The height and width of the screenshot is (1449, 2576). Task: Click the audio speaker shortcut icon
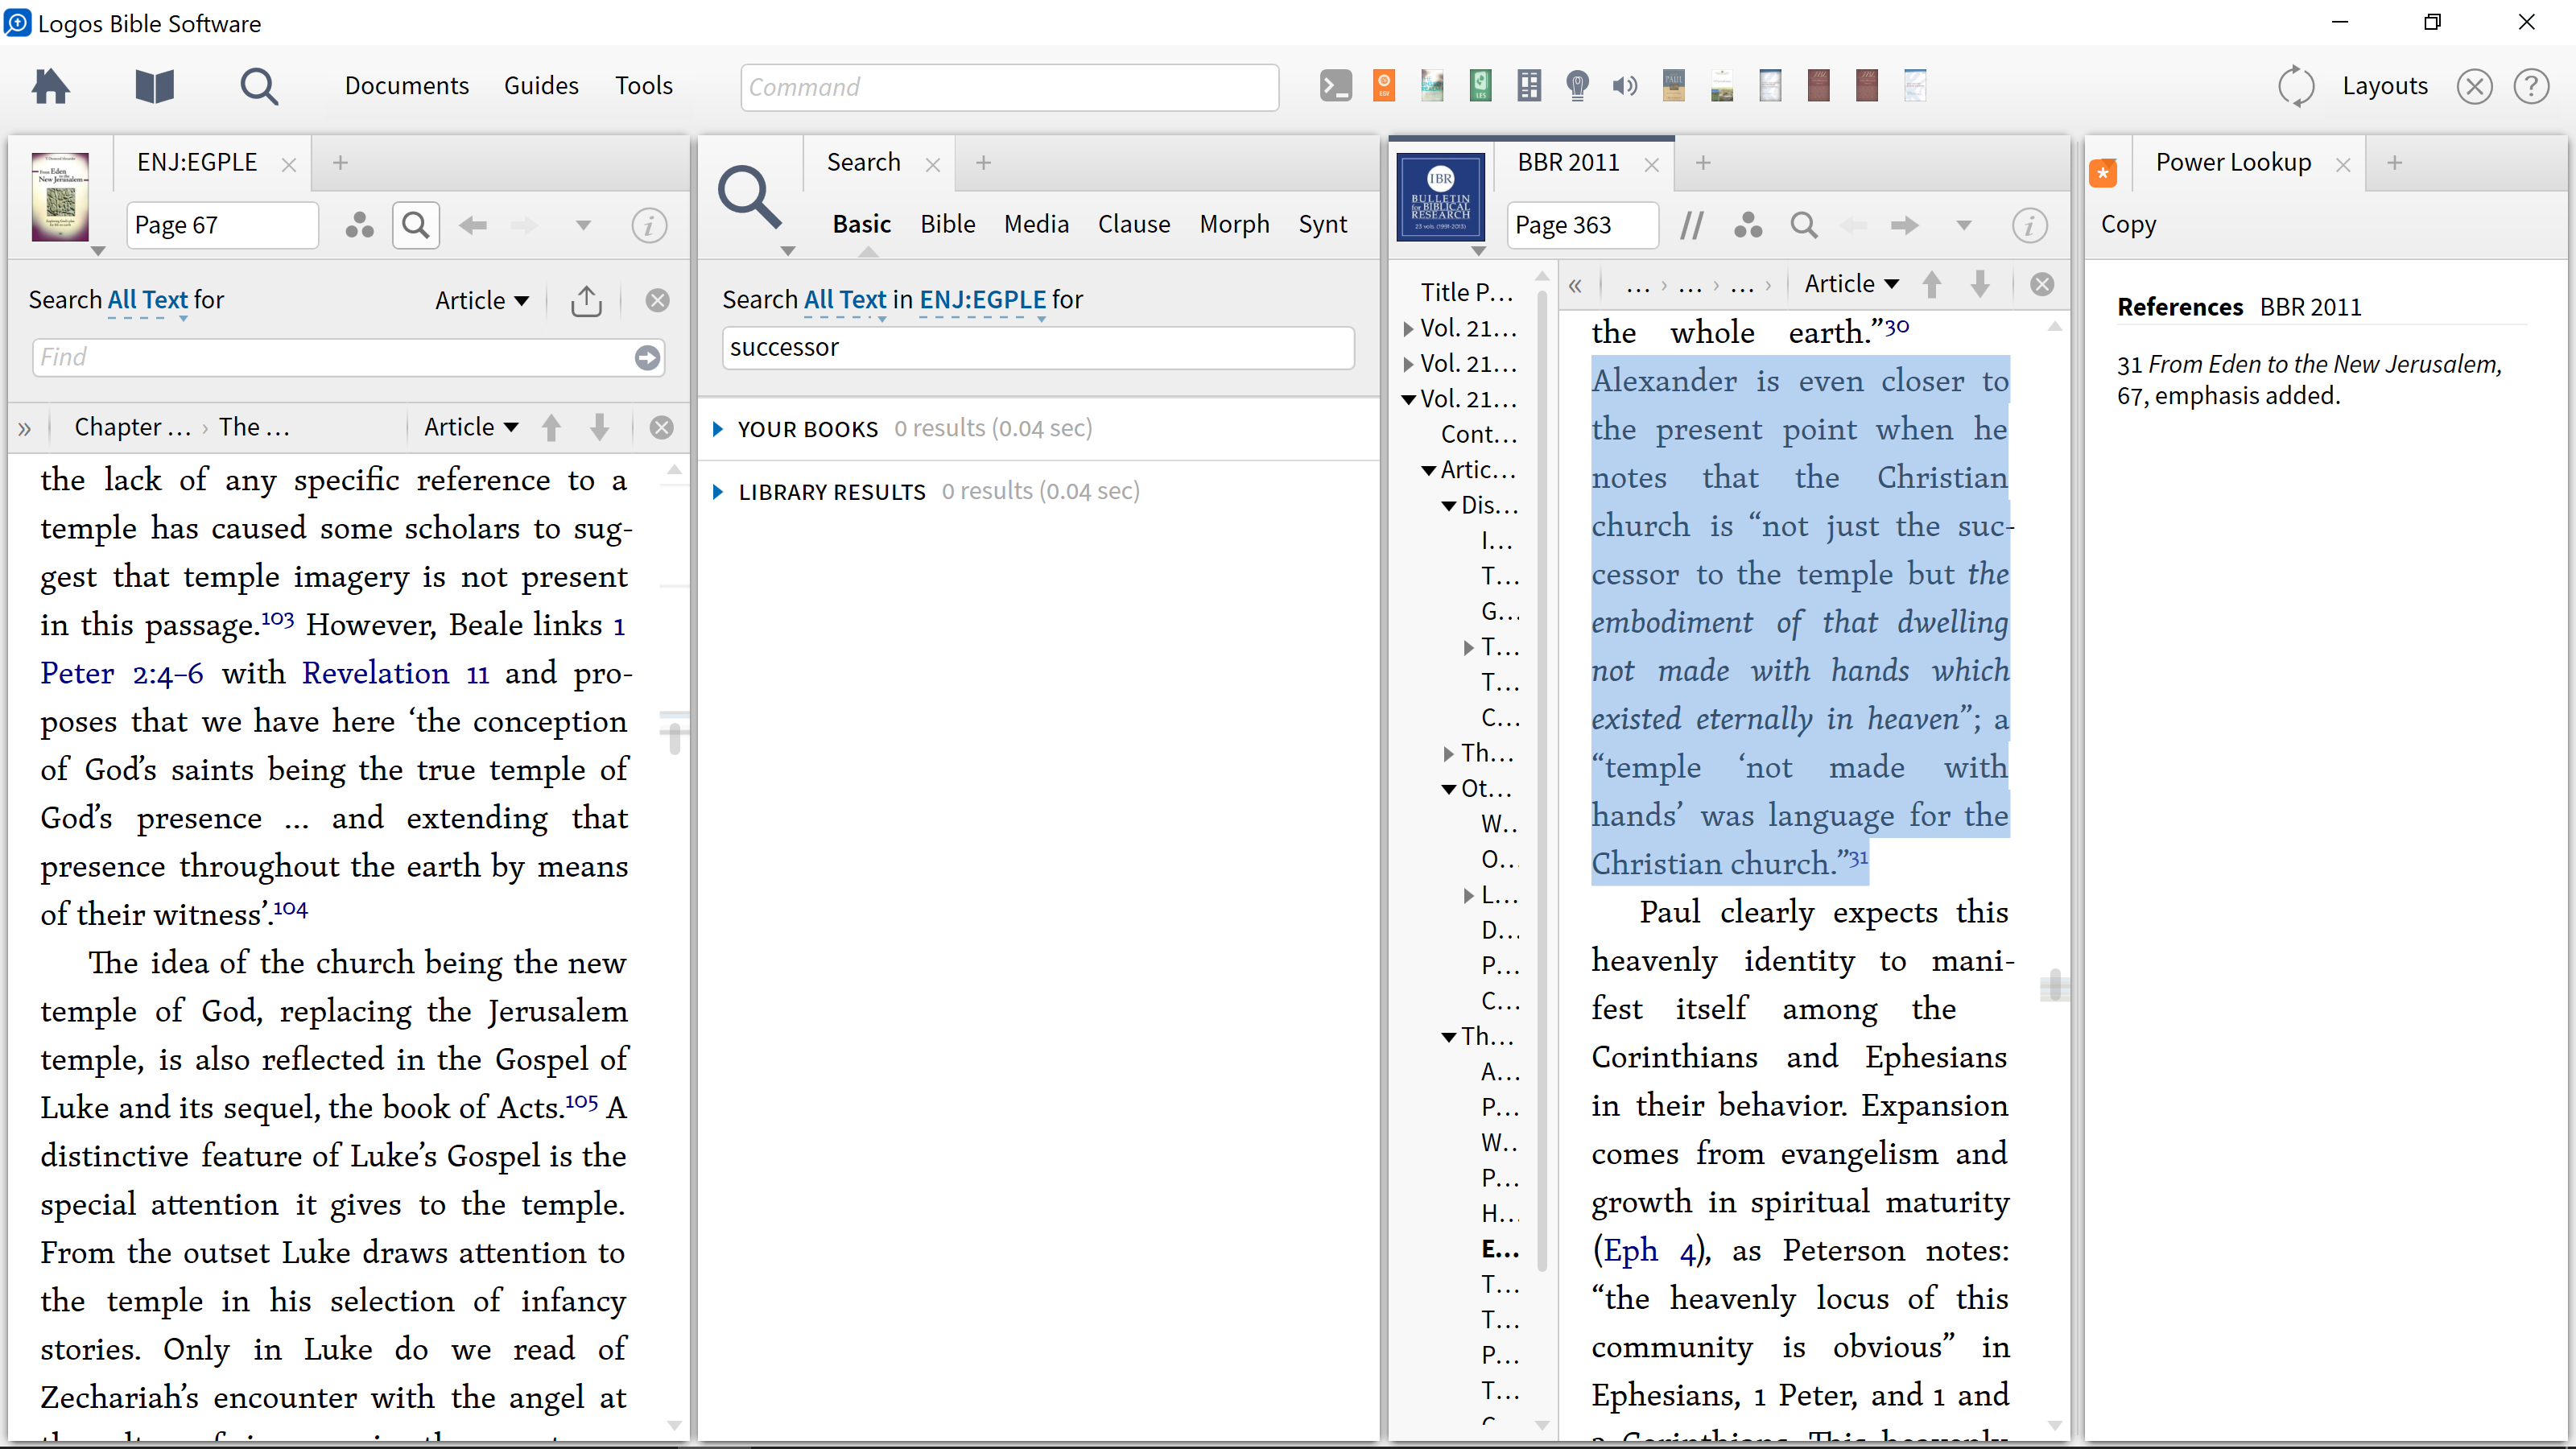tap(1625, 86)
